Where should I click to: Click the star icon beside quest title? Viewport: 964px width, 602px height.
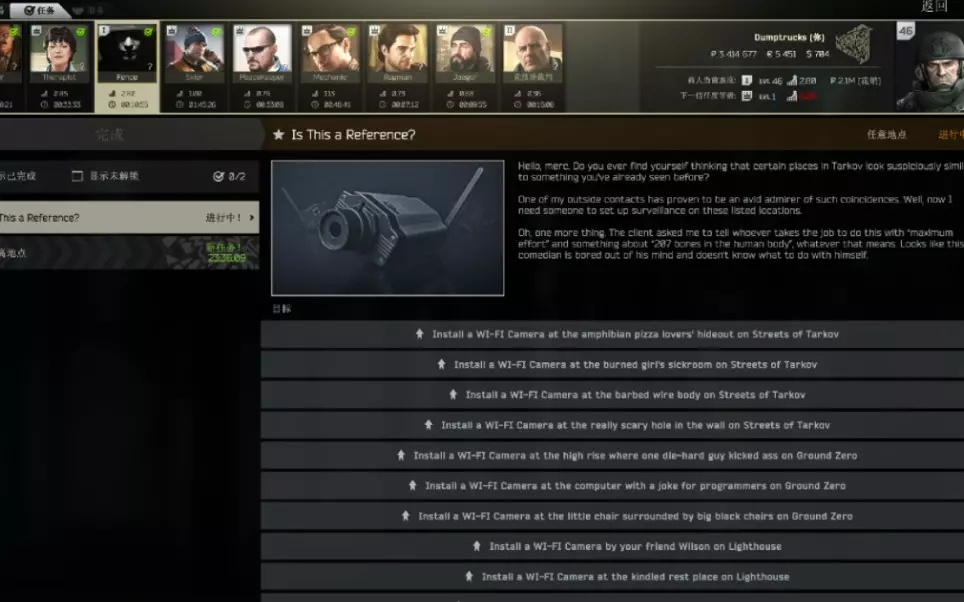pos(279,135)
